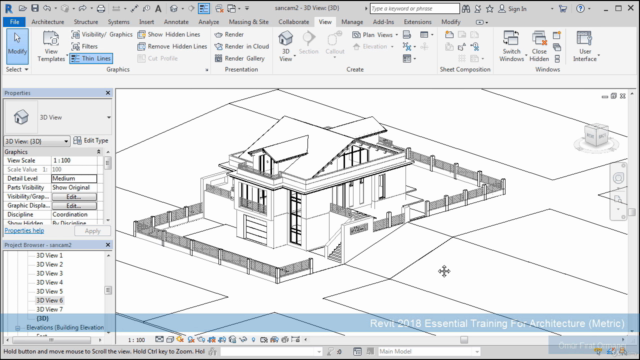Open View Templates tool
Viewport: 640px width, 360px height.
(51, 46)
